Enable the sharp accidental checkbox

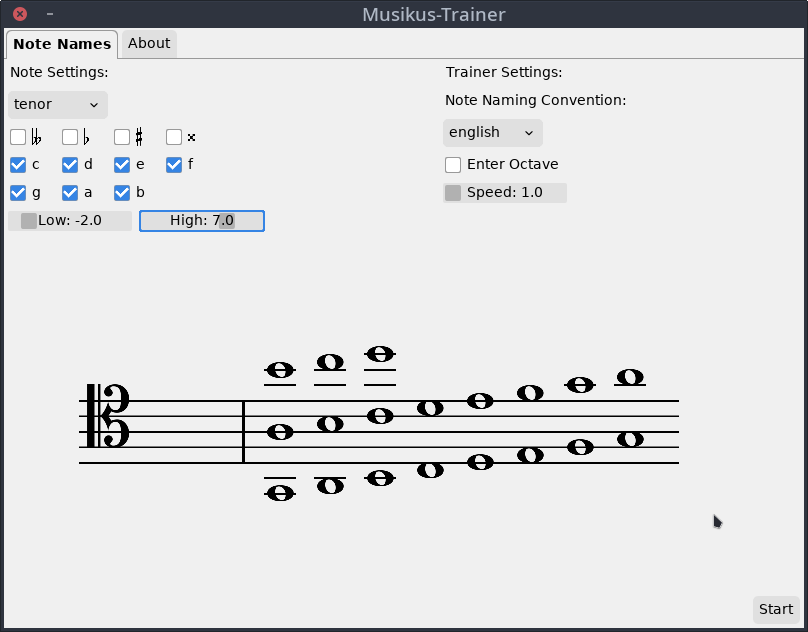[122, 137]
